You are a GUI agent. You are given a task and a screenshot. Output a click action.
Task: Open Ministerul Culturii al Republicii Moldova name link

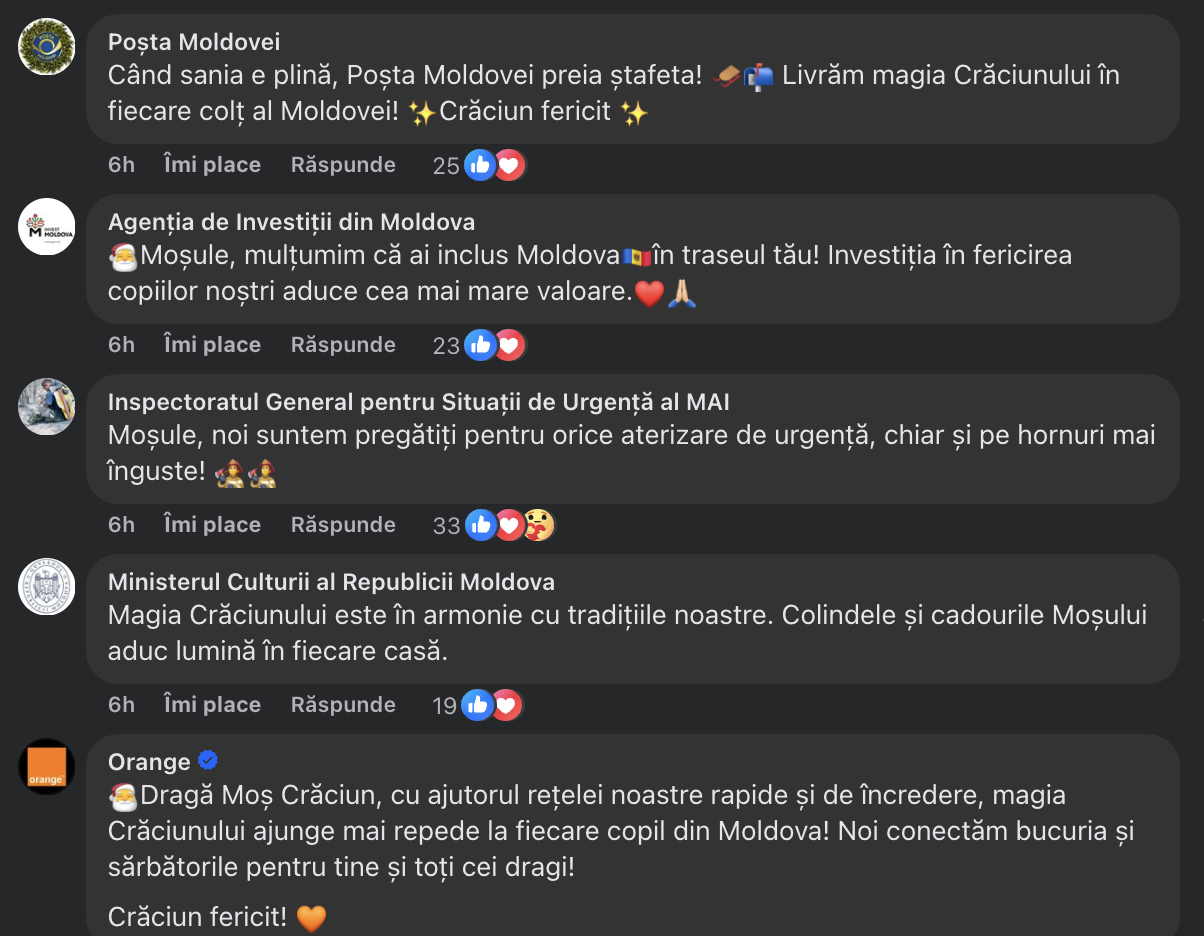pos(331,581)
